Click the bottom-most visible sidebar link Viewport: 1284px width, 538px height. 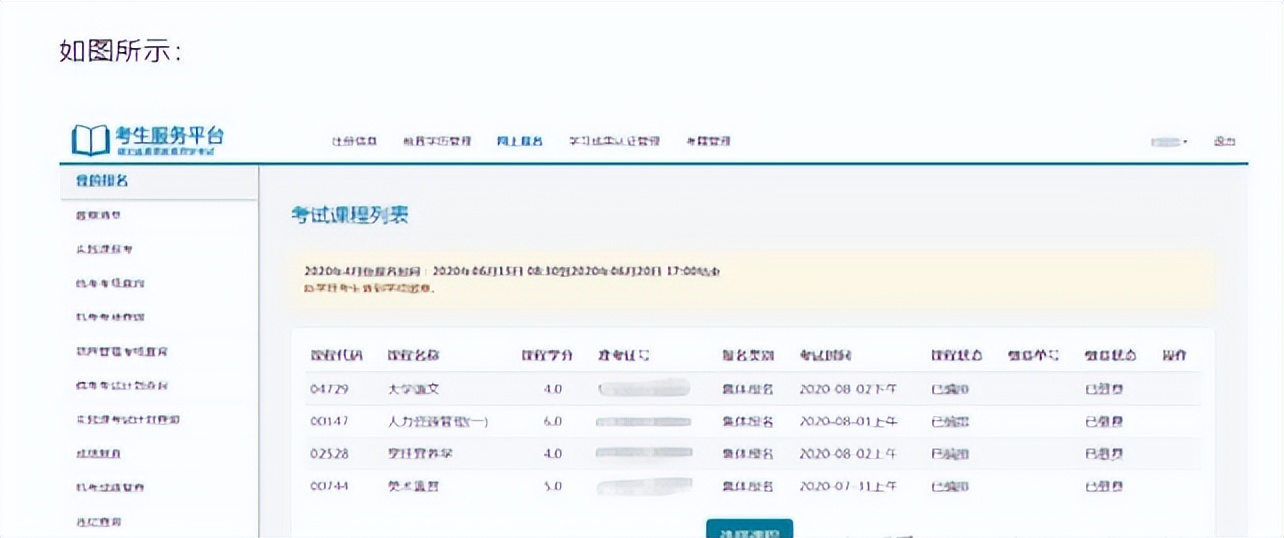click(x=98, y=522)
